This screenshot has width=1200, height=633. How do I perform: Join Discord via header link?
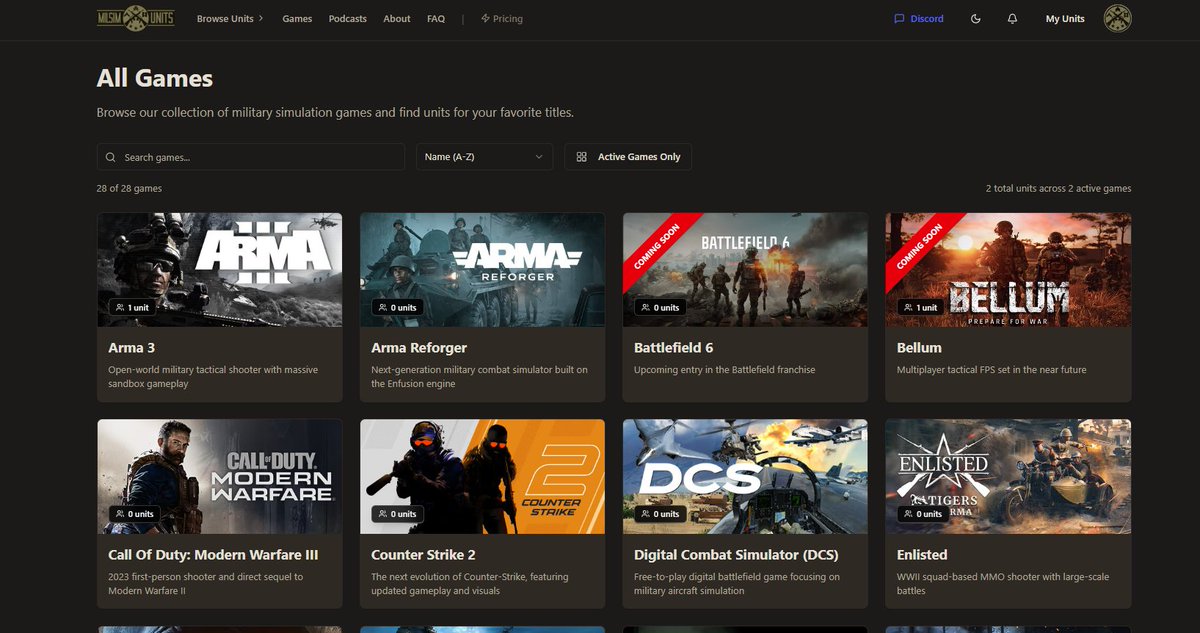pos(919,19)
